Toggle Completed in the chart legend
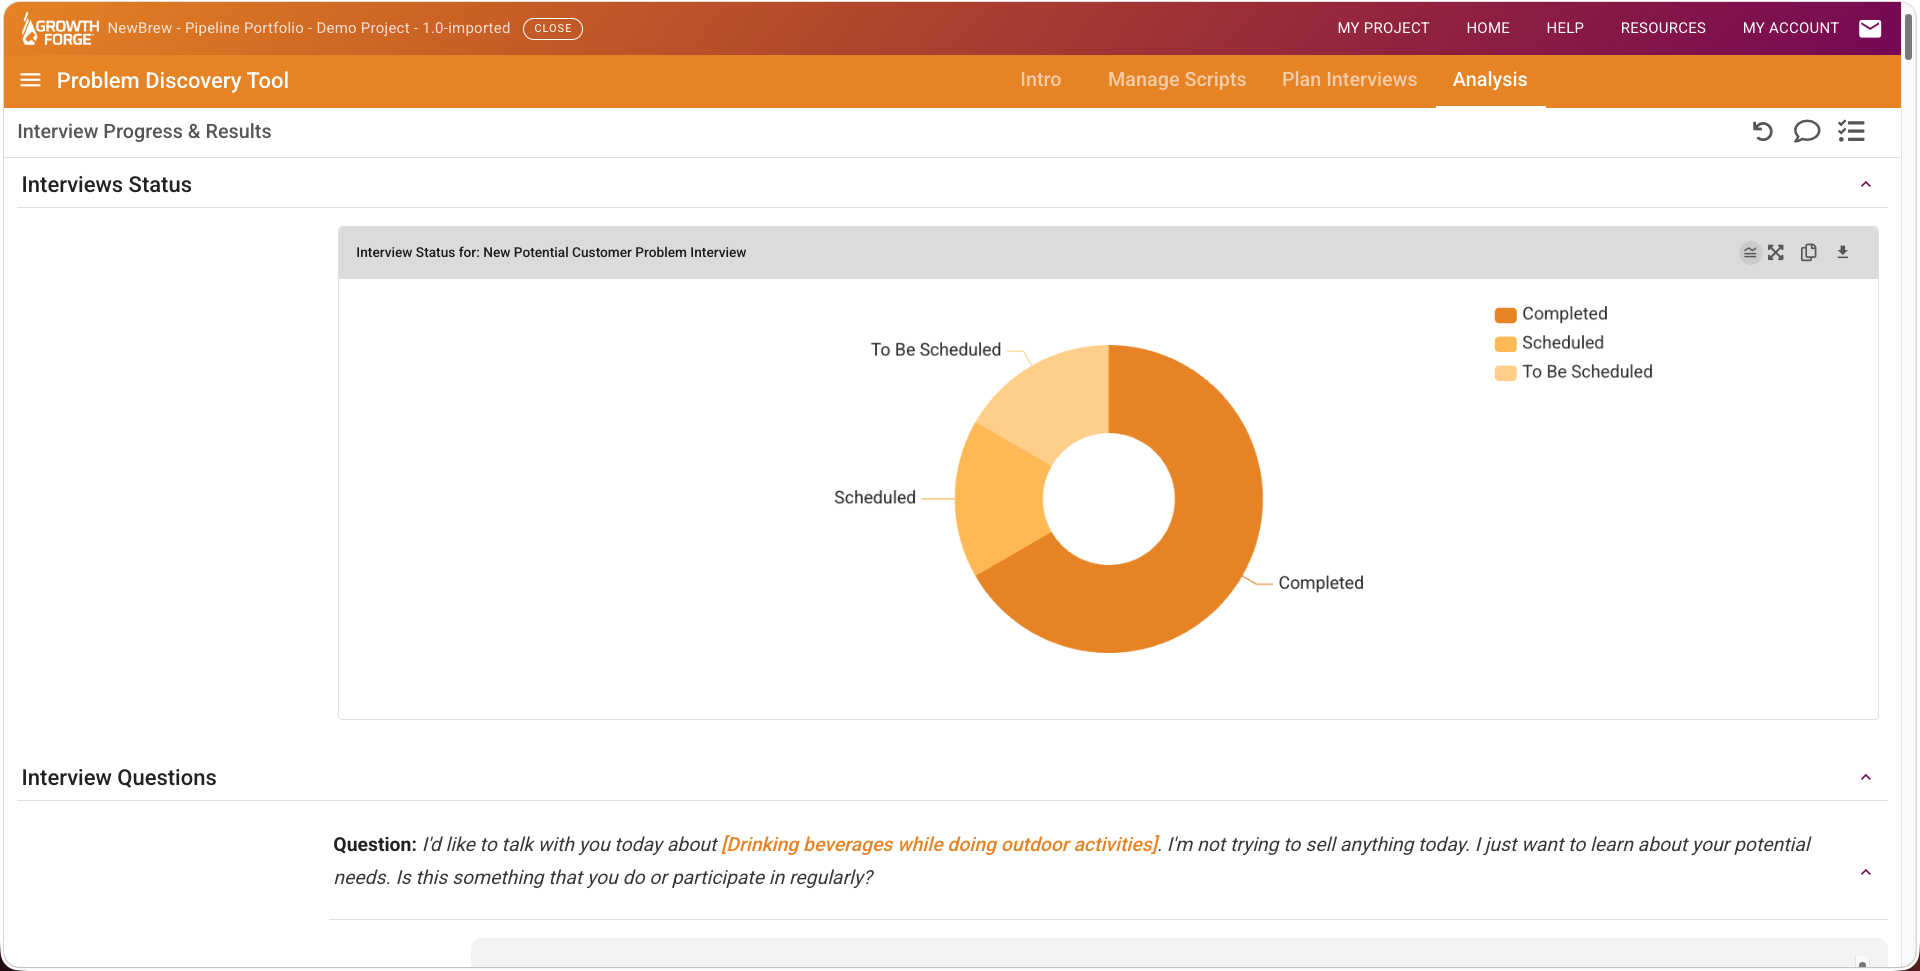Image resolution: width=1920 pixels, height=971 pixels. tap(1551, 314)
